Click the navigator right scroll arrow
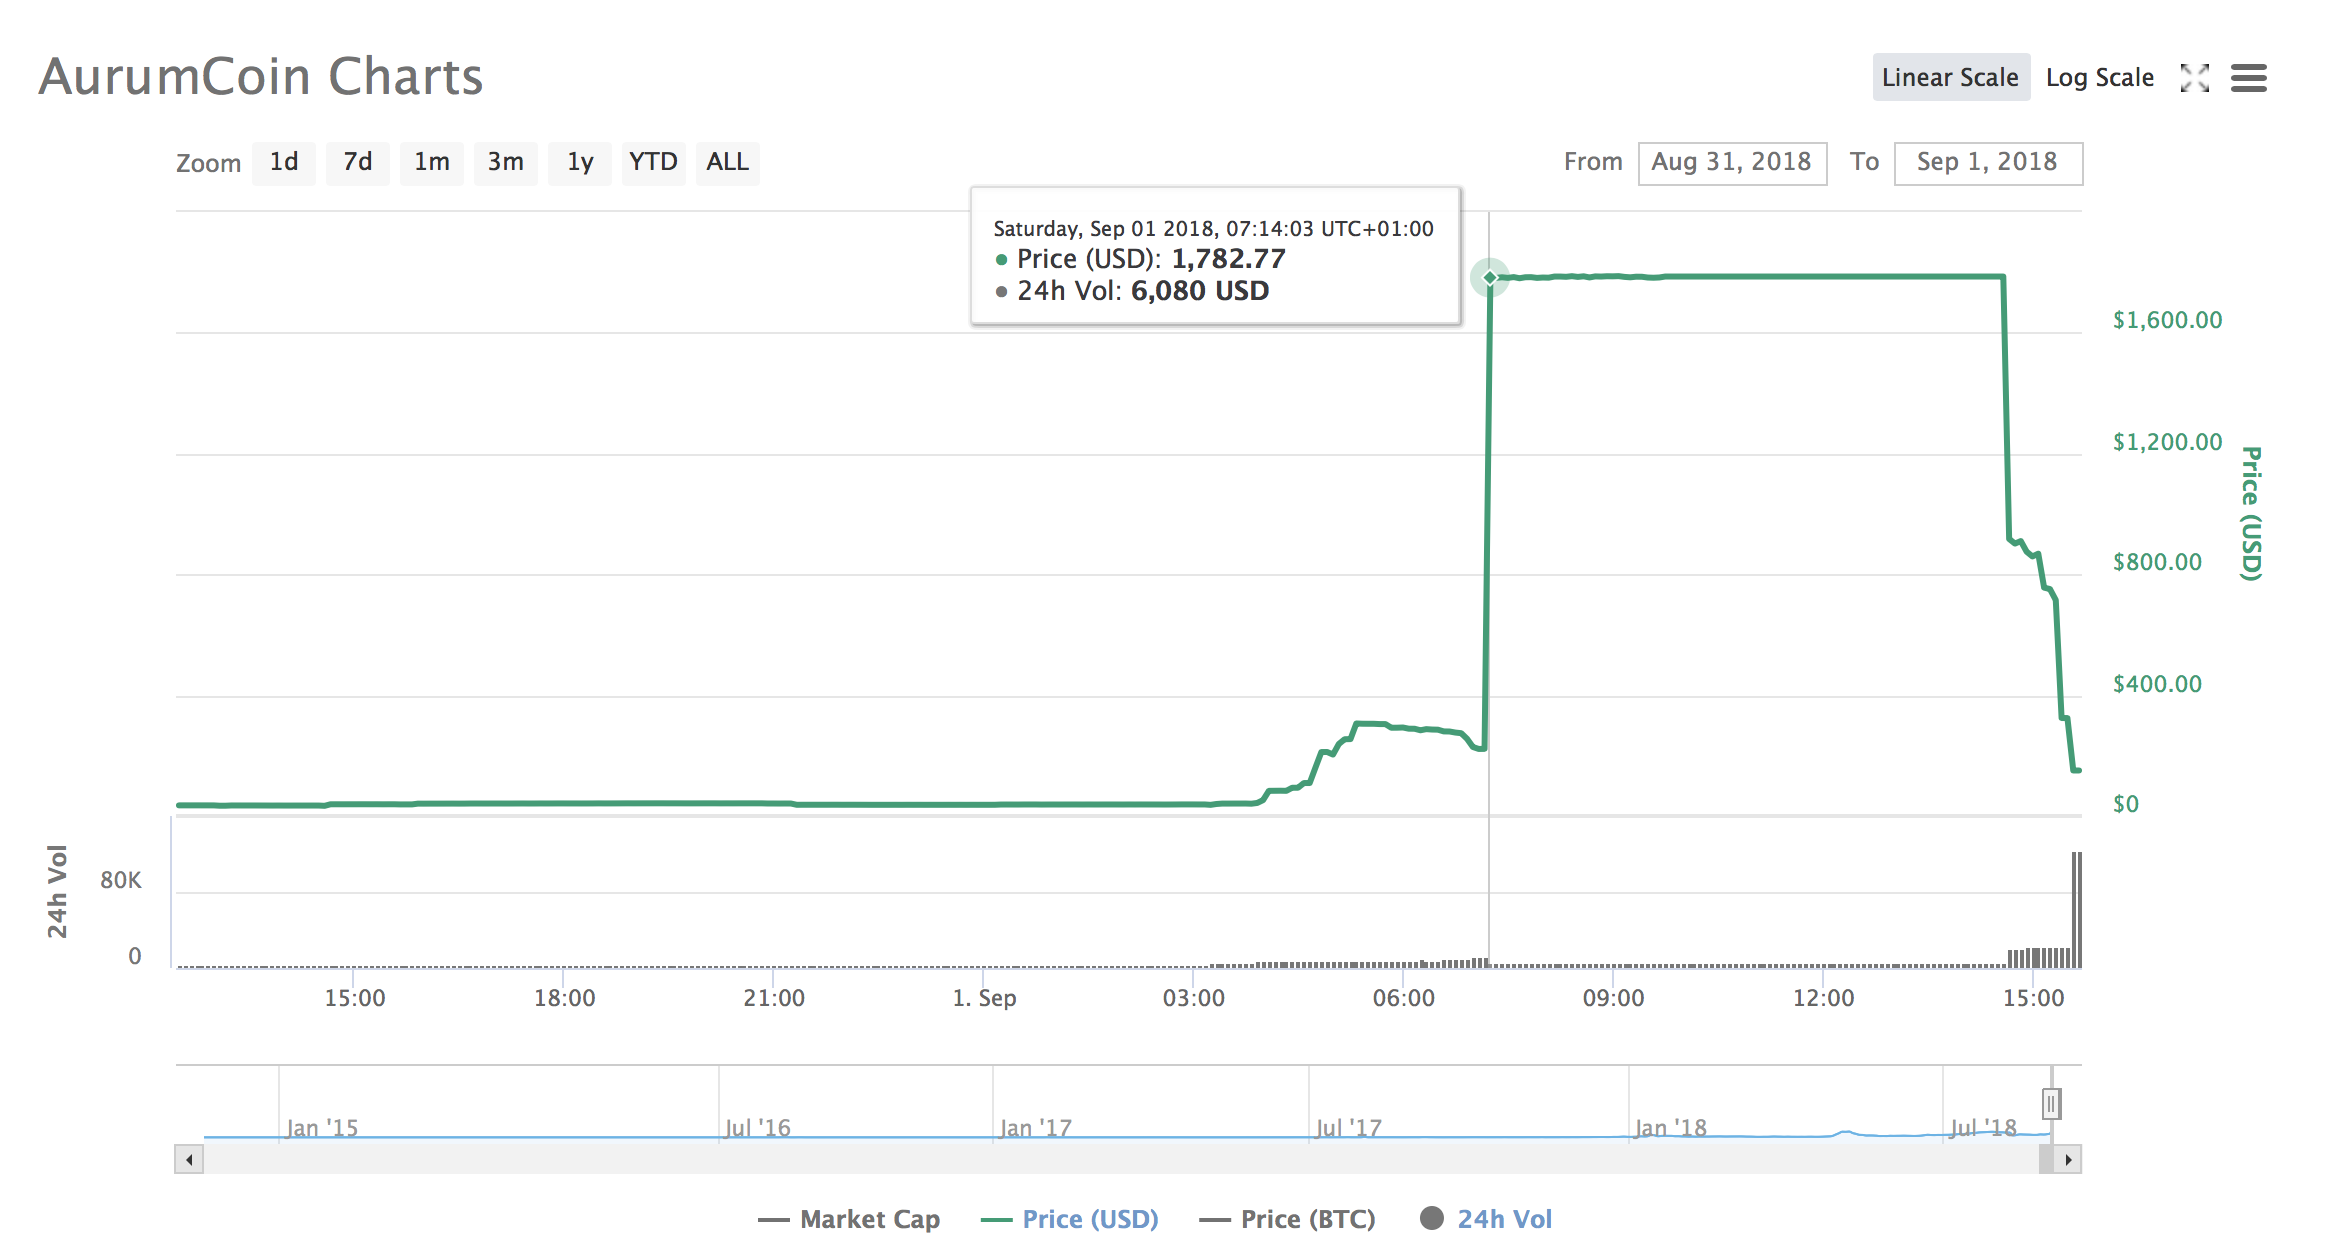Viewport: 2344px width, 1244px height. coord(2068,1160)
